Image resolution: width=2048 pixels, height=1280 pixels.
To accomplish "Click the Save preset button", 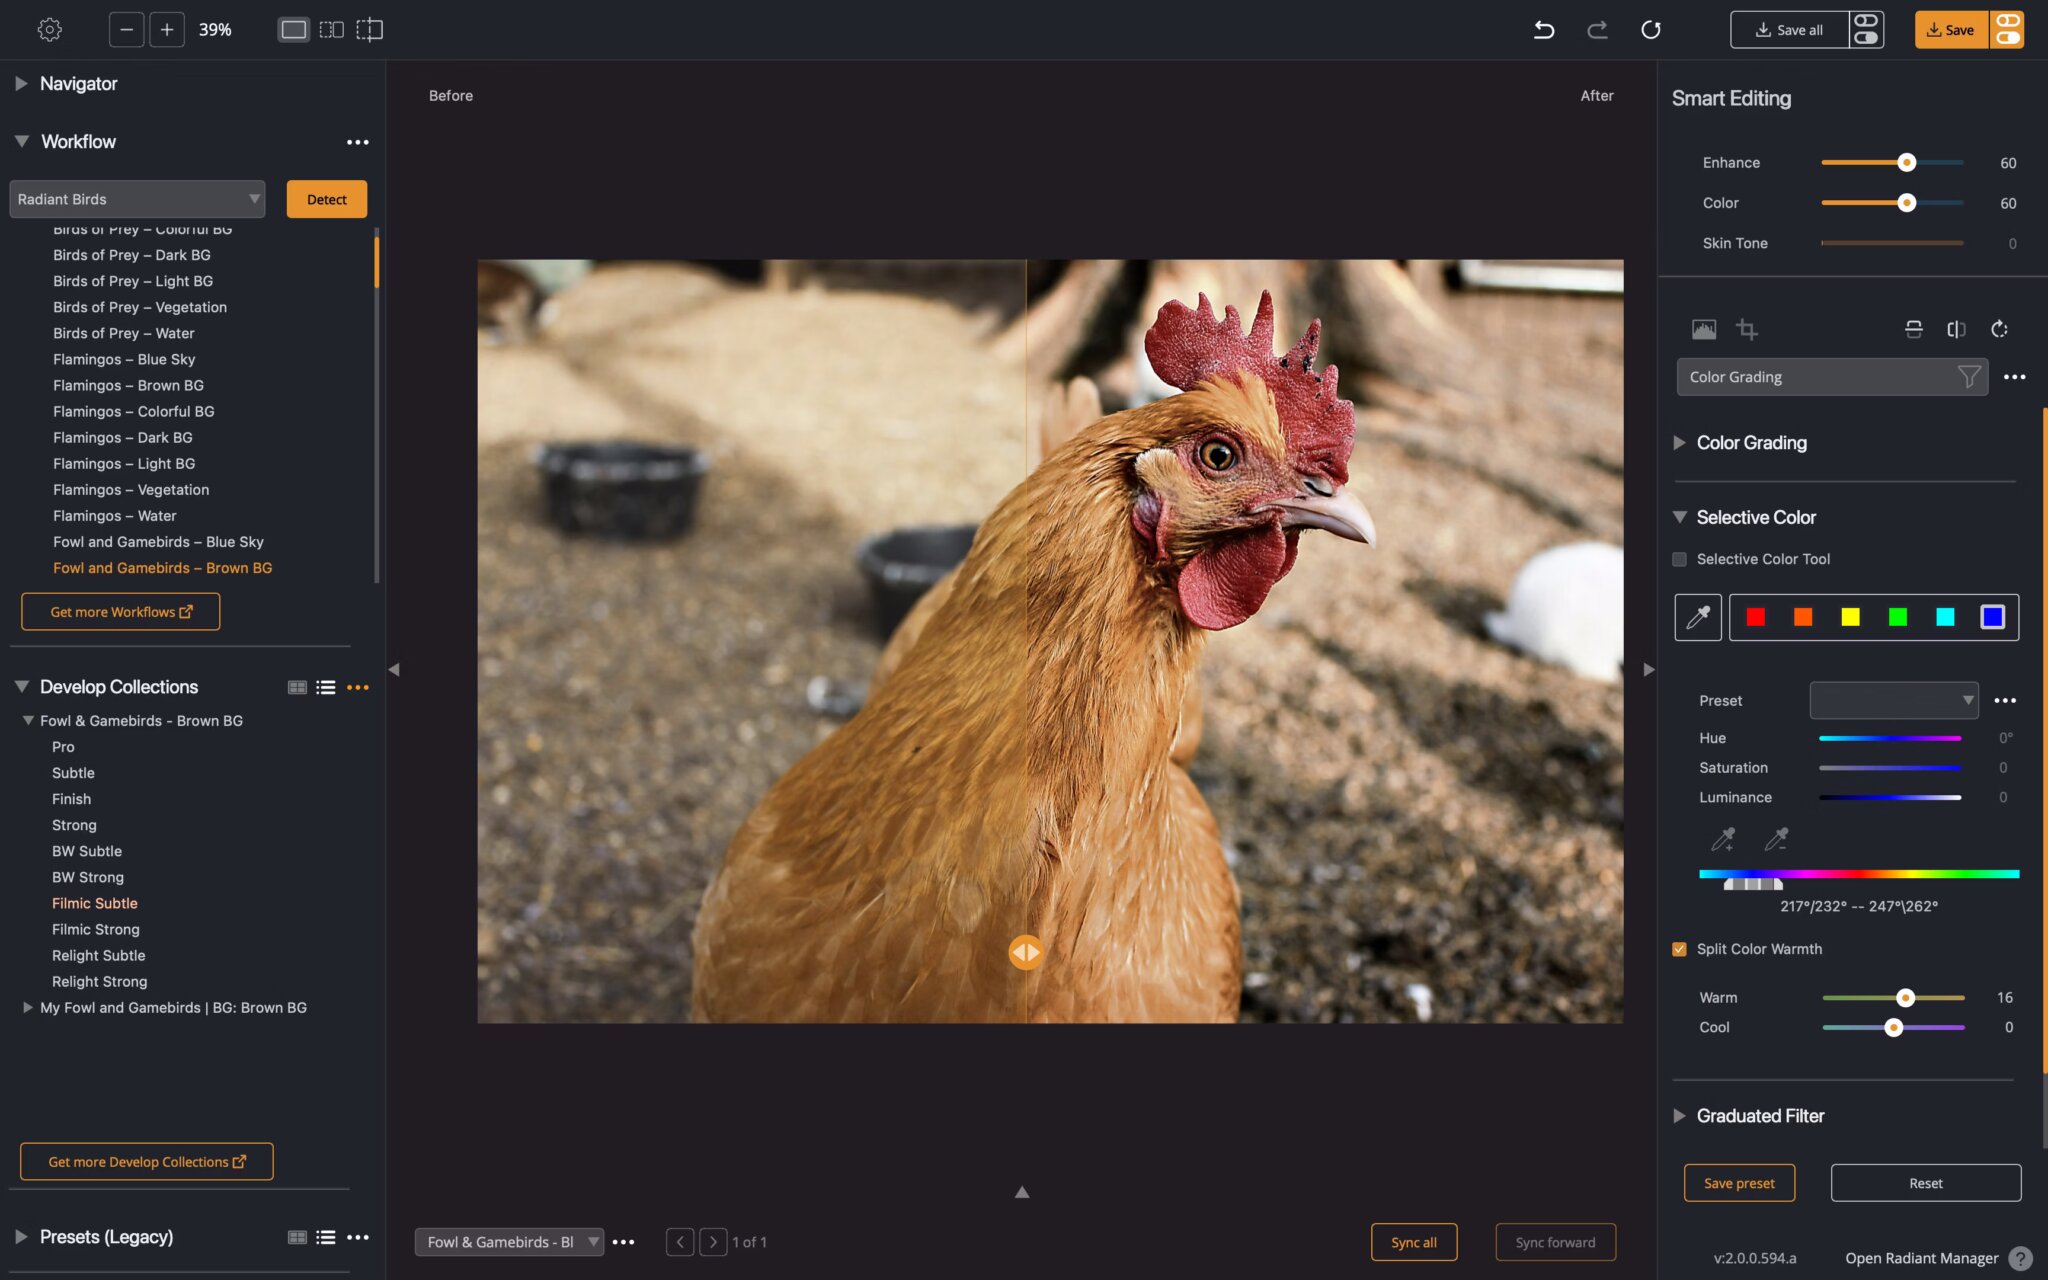I will [x=1739, y=1183].
